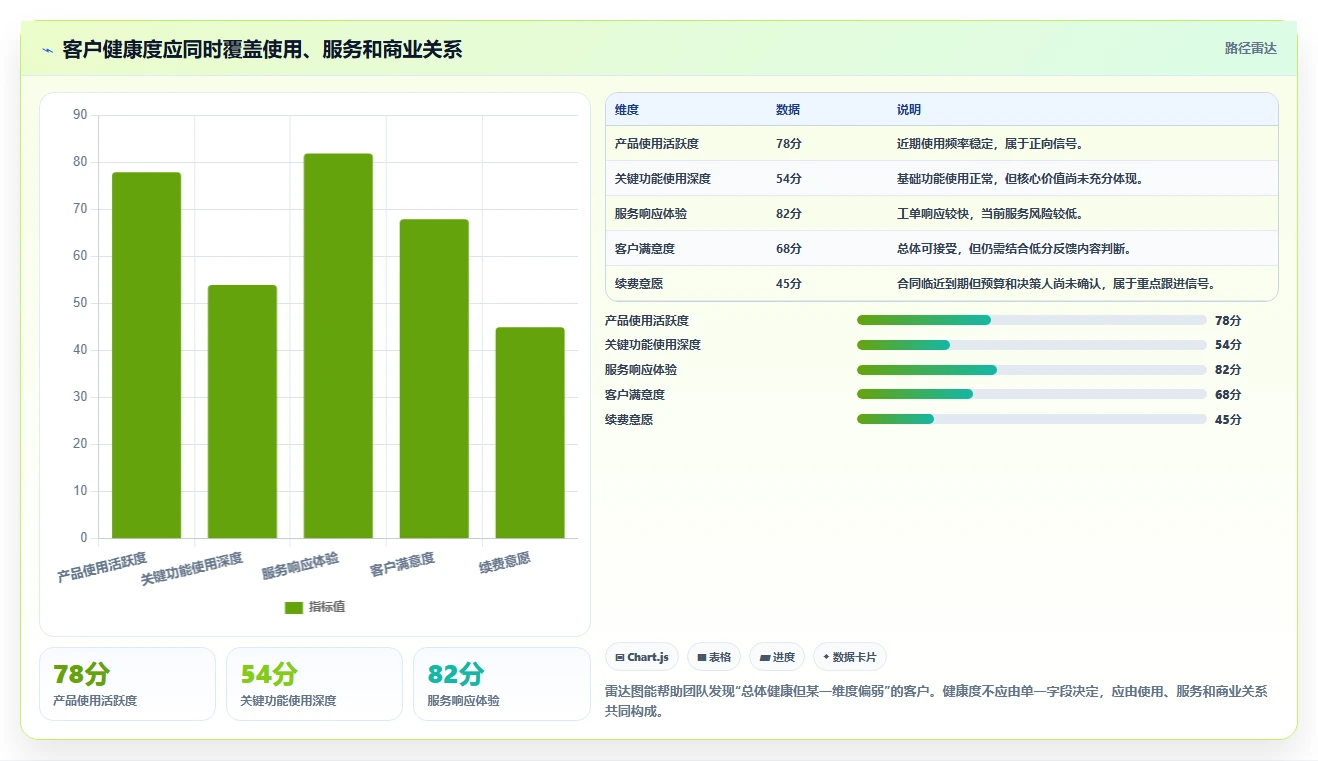Click the 产品使用活跃度 label in the progress list
The width and height of the screenshot is (1318, 761).
647,321
